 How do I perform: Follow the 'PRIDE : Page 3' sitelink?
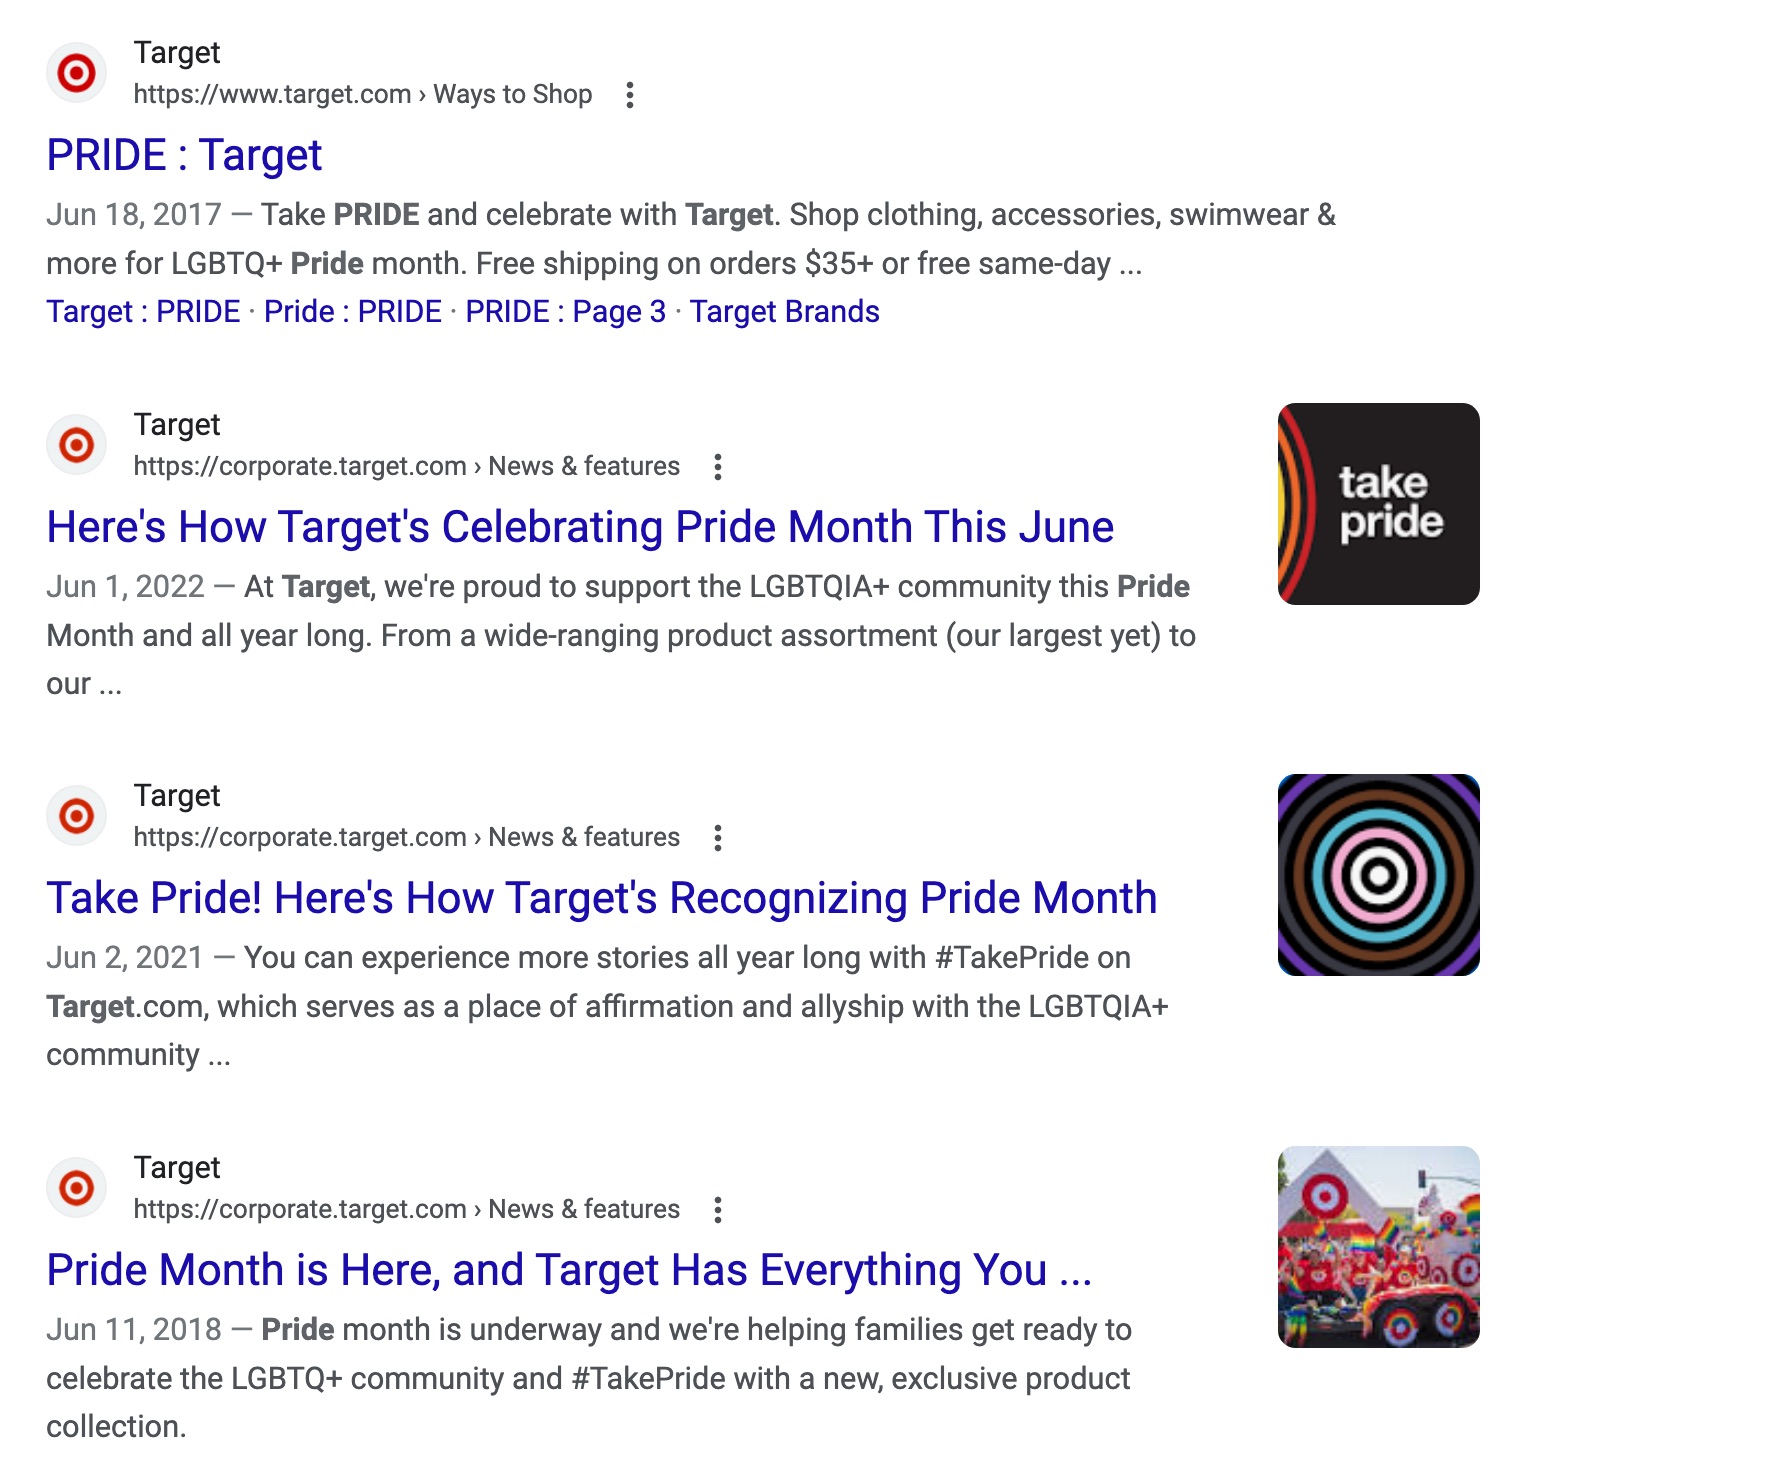[565, 312]
